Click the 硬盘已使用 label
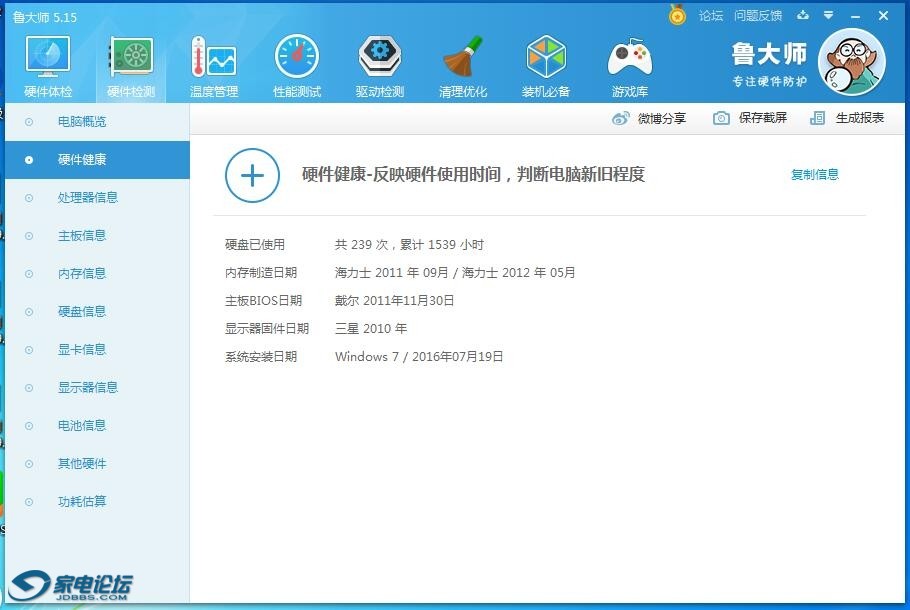The height and width of the screenshot is (610, 910). coord(255,244)
